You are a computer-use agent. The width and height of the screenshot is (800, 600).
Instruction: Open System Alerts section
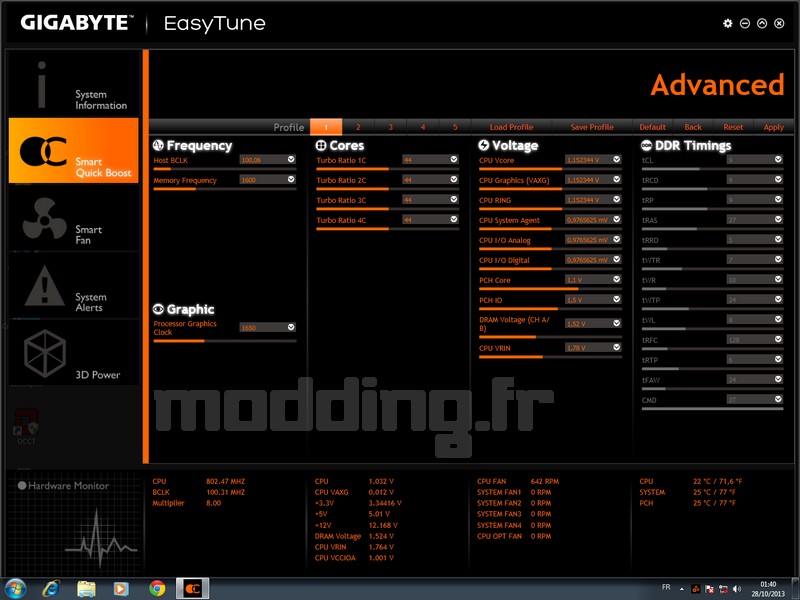point(73,286)
